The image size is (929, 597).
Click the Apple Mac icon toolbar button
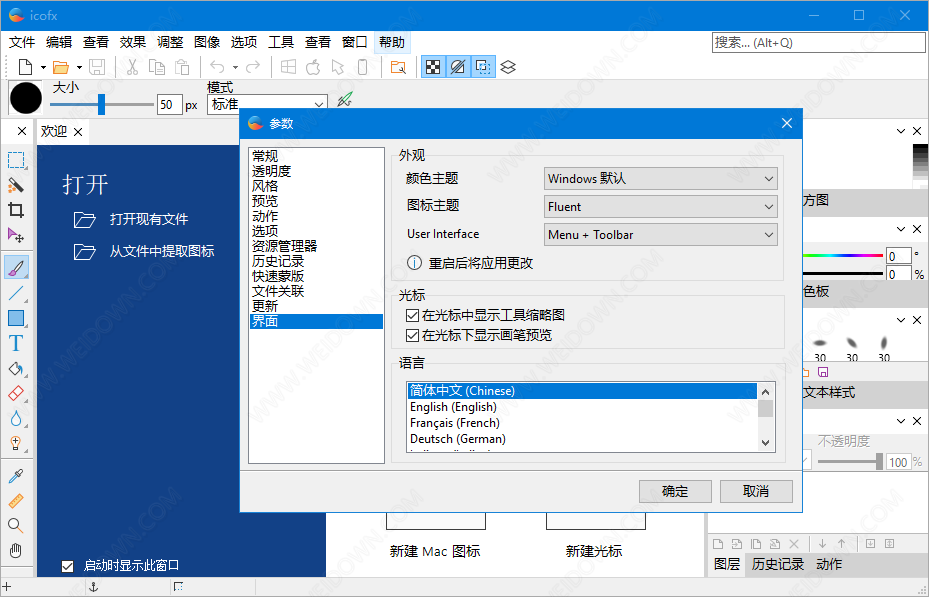[313, 67]
